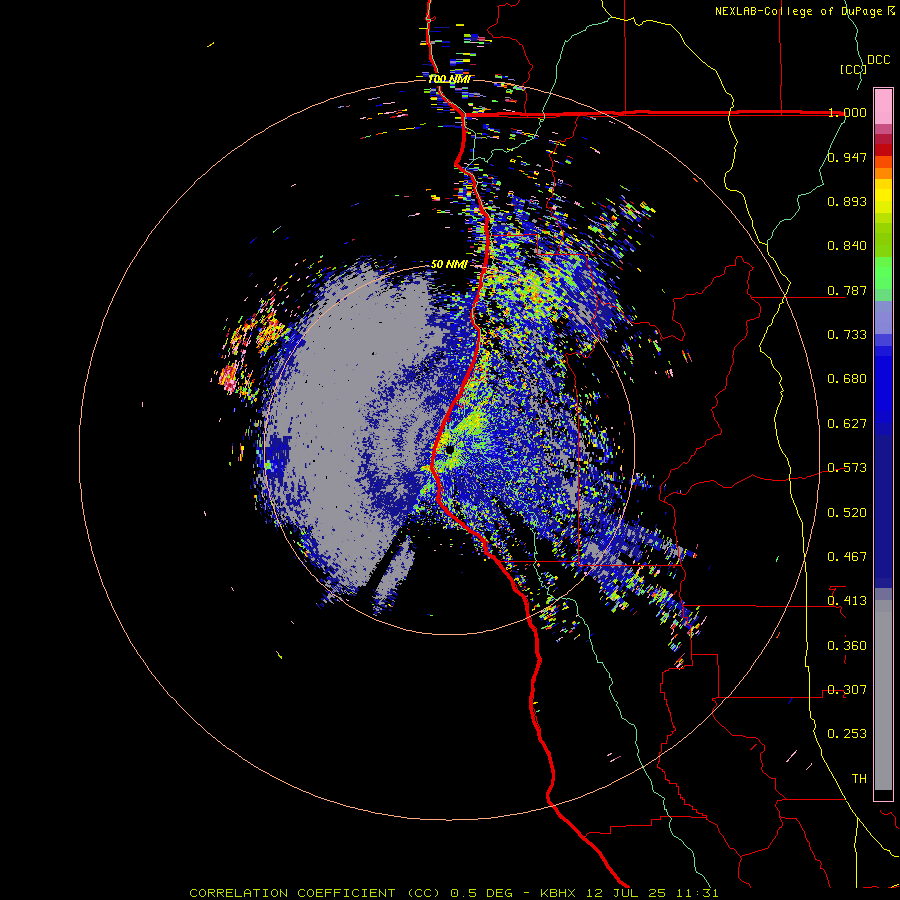This screenshot has height=900, width=900.
Task: Select the 0.947 scale value
Action: 847,157
